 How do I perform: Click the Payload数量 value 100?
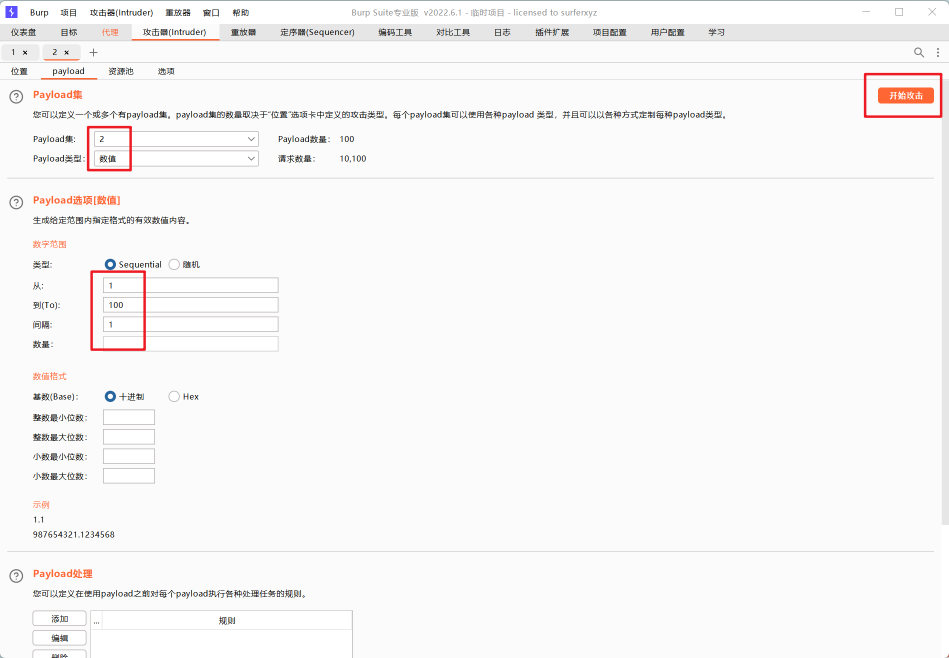[347, 139]
